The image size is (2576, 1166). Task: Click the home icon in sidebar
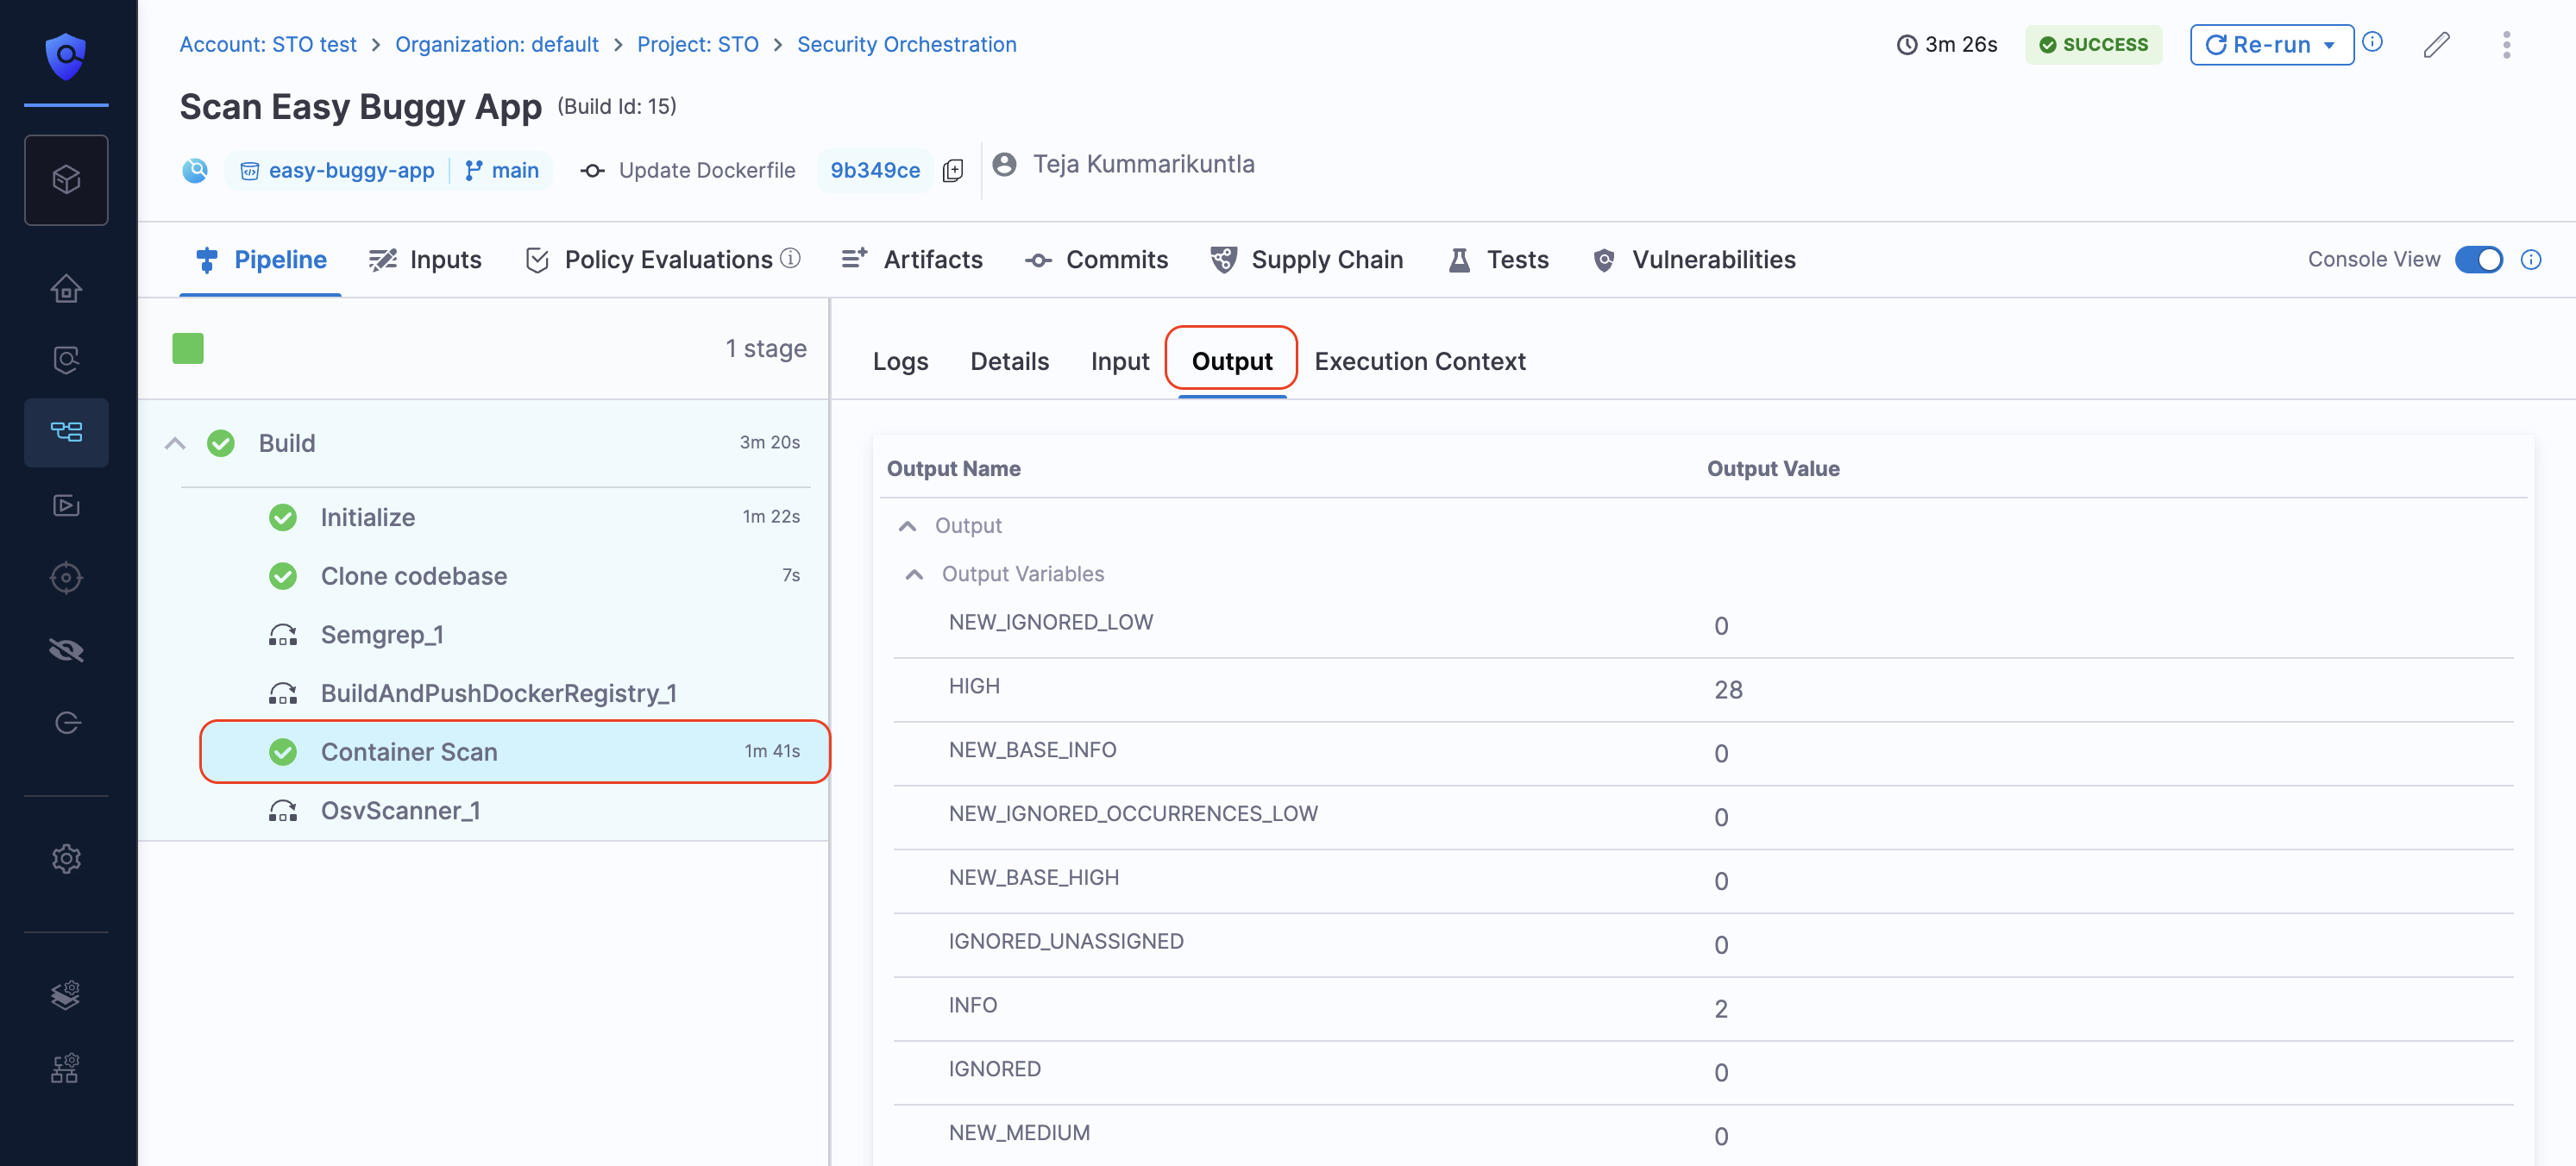pyautogui.click(x=66, y=289)
